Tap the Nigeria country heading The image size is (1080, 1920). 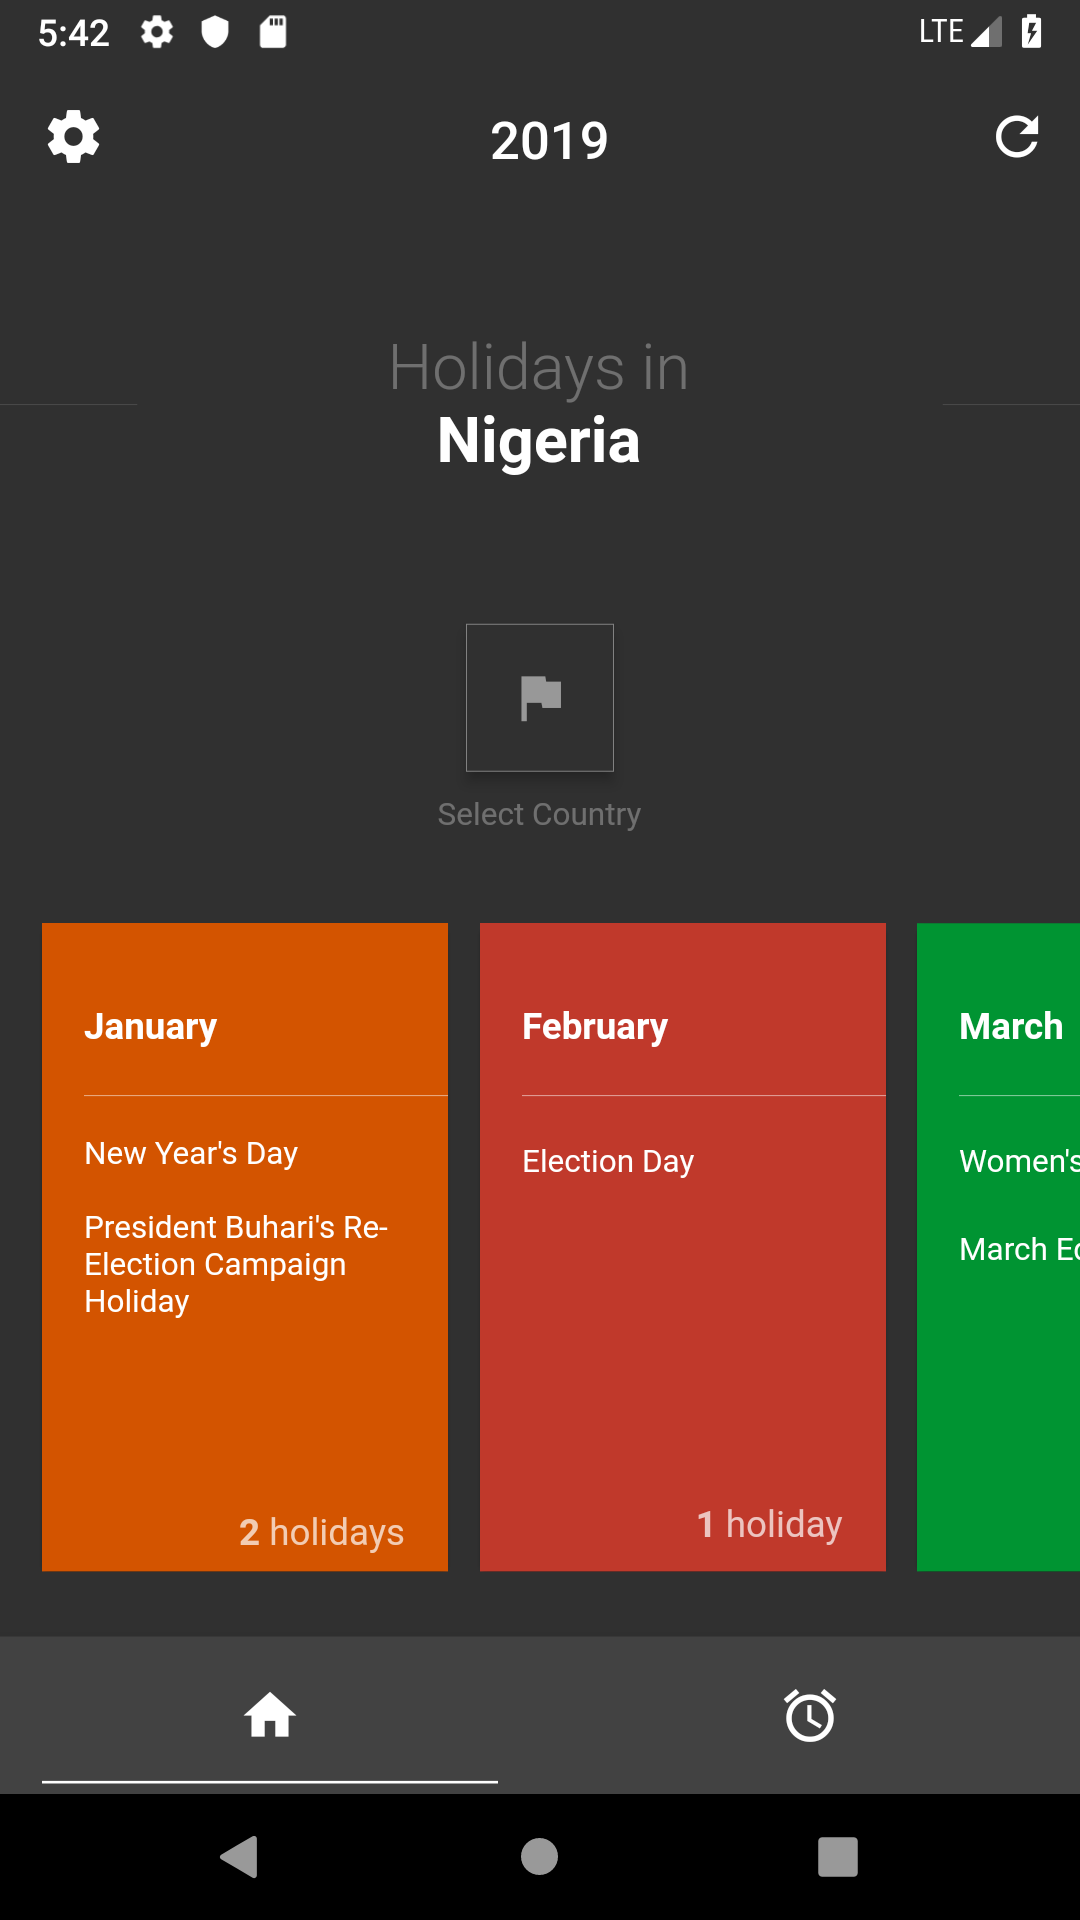pyautogui.click(x=539, y=441)
